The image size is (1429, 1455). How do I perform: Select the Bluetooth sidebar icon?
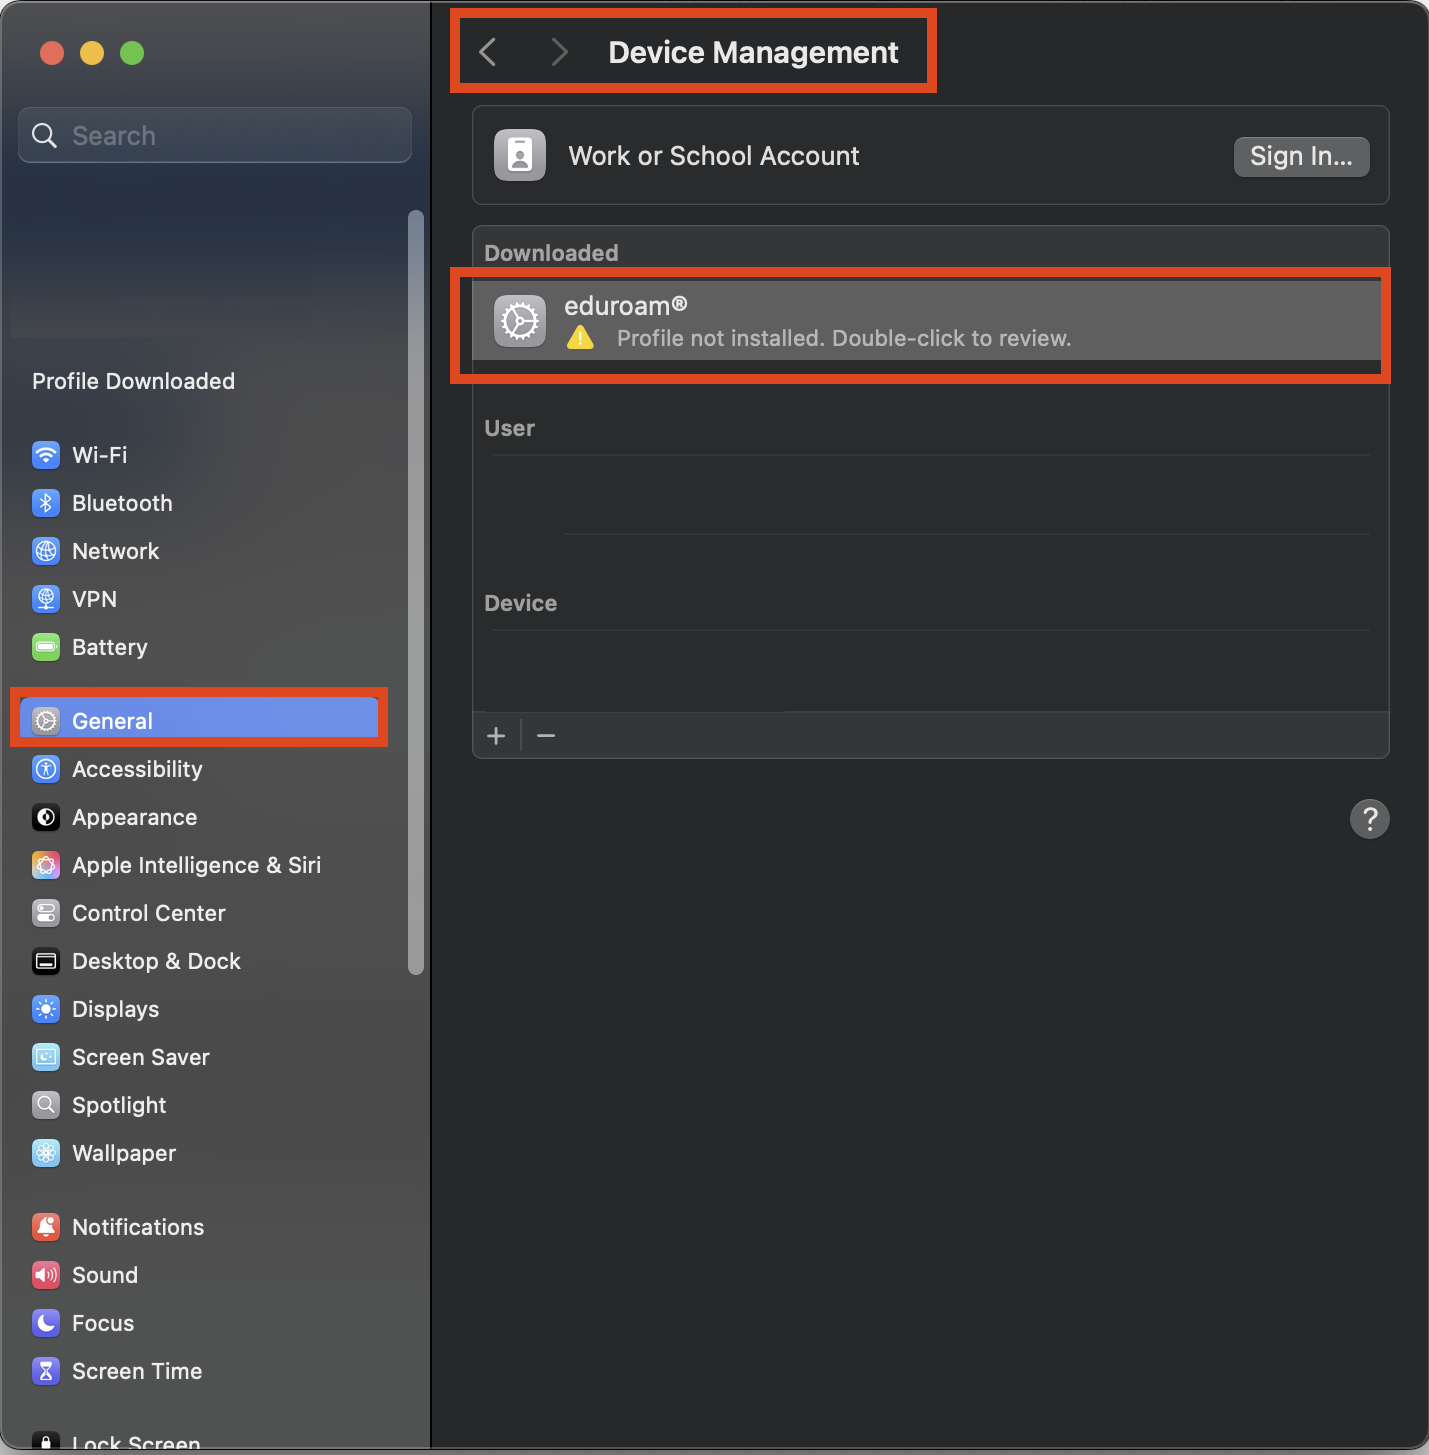point(46,503)
